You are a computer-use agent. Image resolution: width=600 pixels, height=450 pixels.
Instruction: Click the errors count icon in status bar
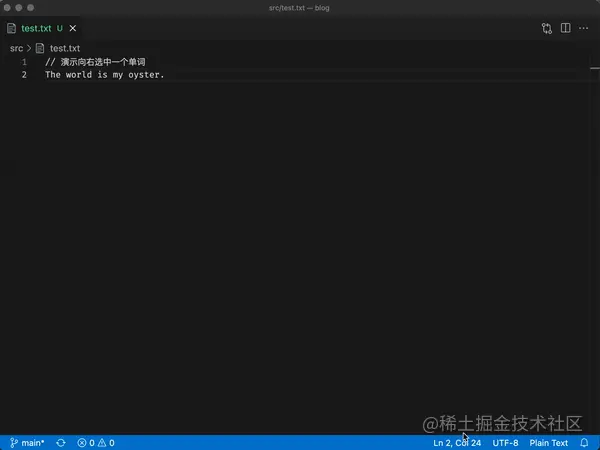pyautogui.click(x=82, y=442)
